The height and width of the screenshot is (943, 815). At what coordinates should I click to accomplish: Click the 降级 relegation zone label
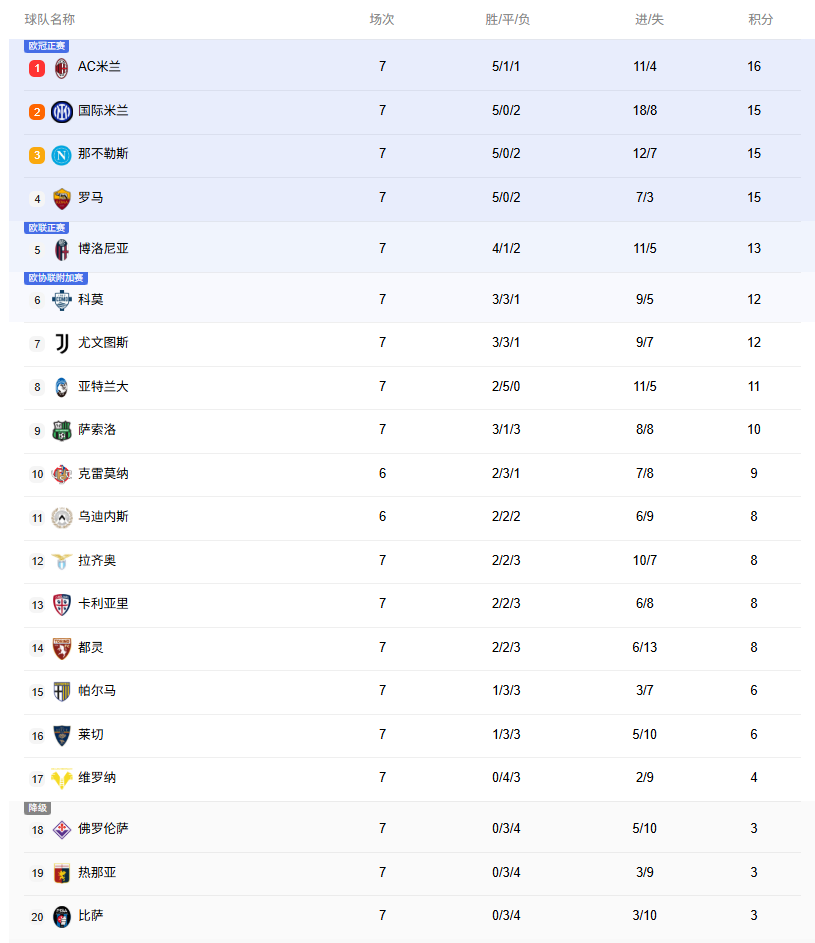pos(37,808)
